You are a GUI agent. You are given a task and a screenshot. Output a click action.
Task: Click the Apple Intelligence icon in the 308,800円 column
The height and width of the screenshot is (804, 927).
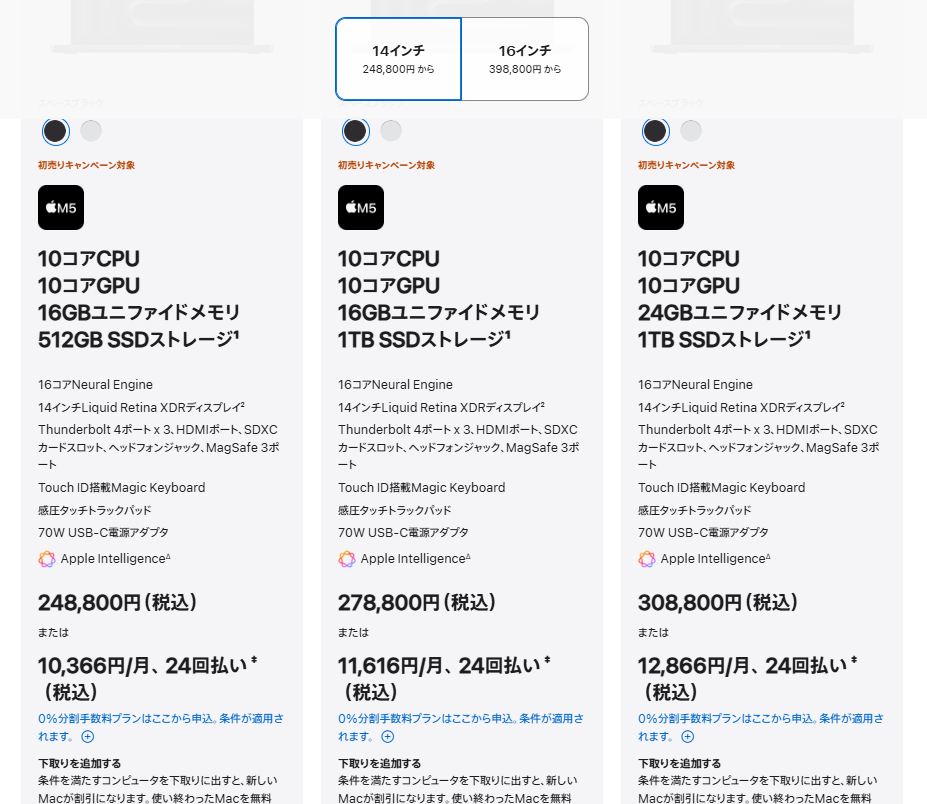point(647,559)
